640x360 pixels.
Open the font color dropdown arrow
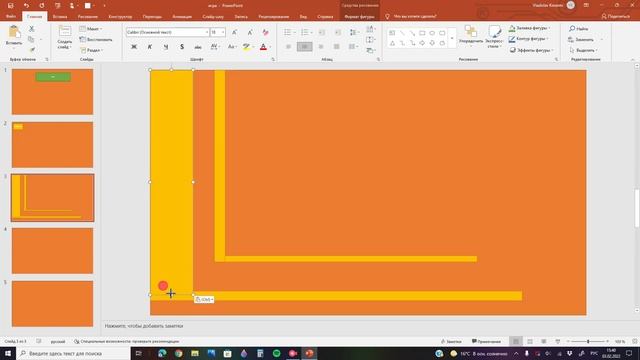(x=270, y=47)
